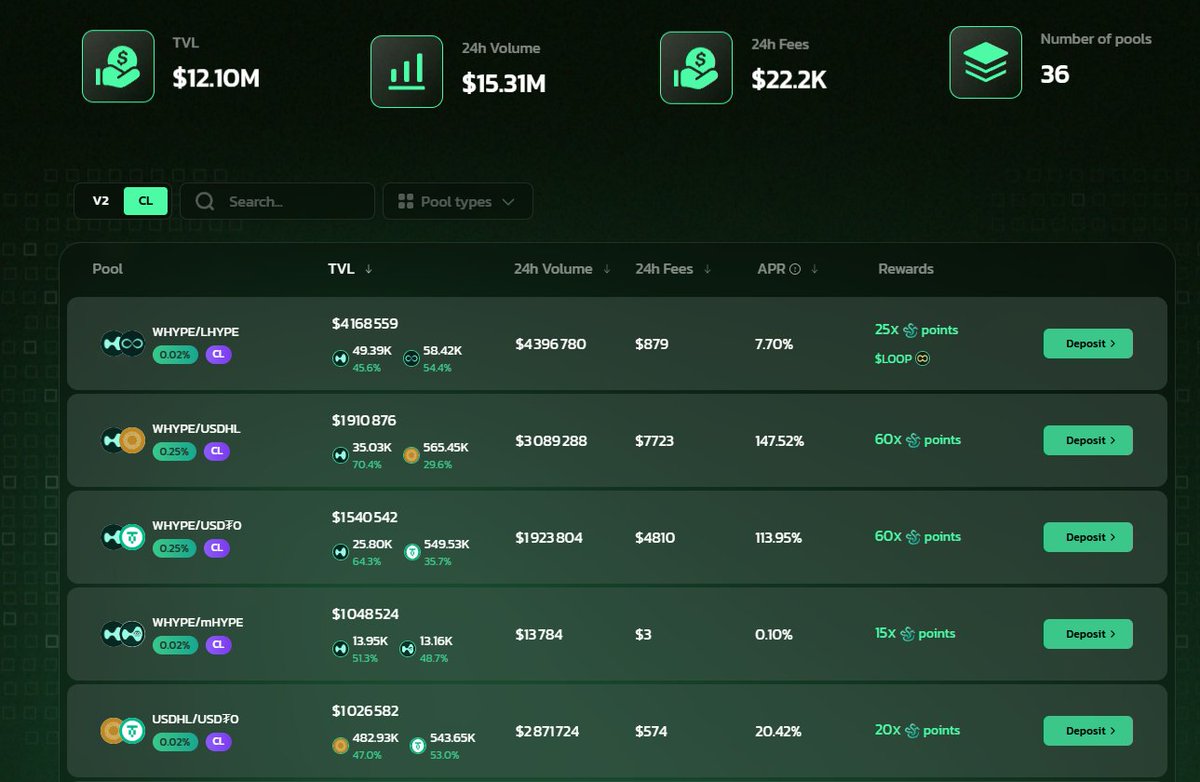The image size is (1200, 782).
Task: Click the $2871724 volume value
Action: [x=547, y=731]
